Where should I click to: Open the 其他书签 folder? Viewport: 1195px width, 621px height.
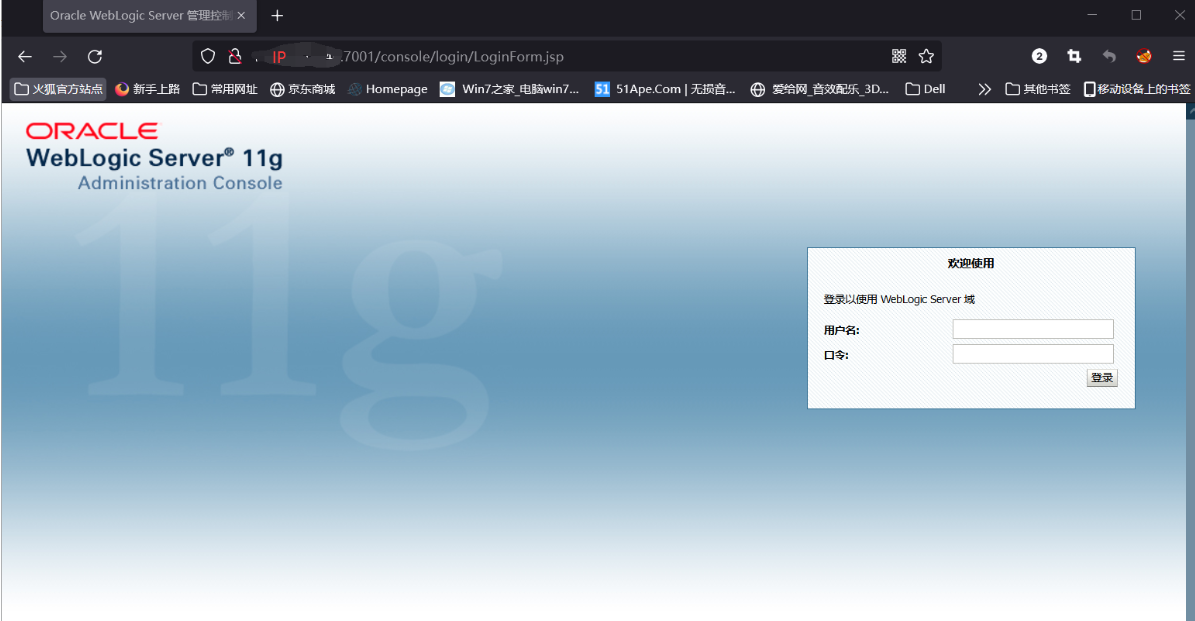click(x=1037, y=89)
